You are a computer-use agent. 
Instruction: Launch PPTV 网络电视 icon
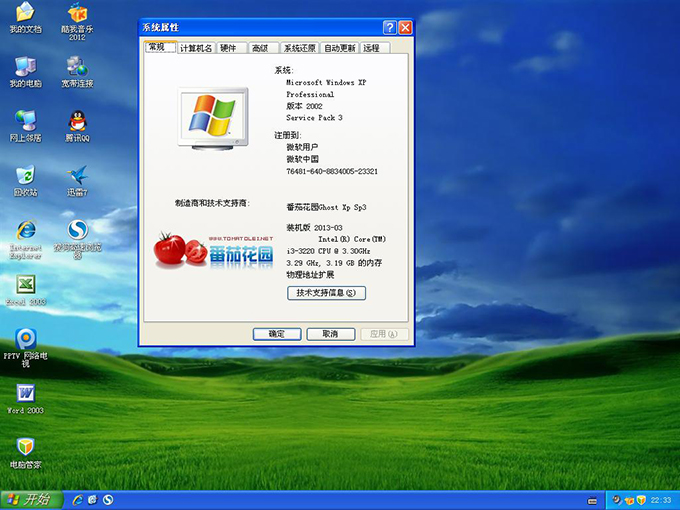click(26, 338)
